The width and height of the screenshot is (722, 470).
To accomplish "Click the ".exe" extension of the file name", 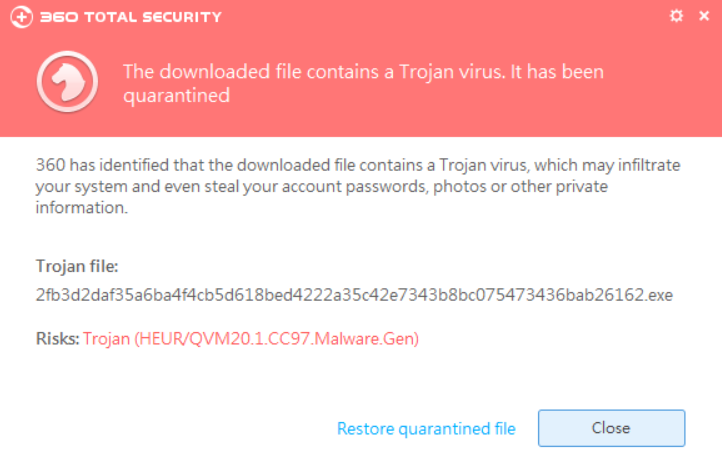I will (658, 295).
